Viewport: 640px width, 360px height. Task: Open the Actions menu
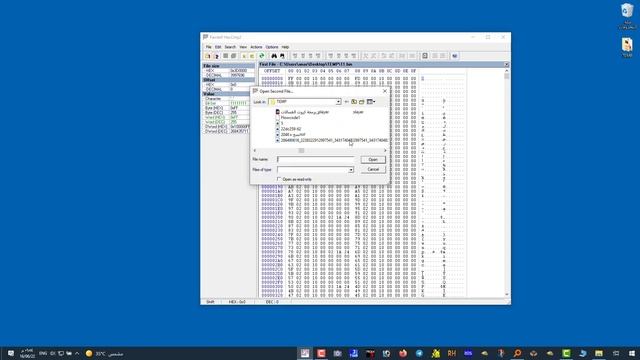click(x=256, y=47)
